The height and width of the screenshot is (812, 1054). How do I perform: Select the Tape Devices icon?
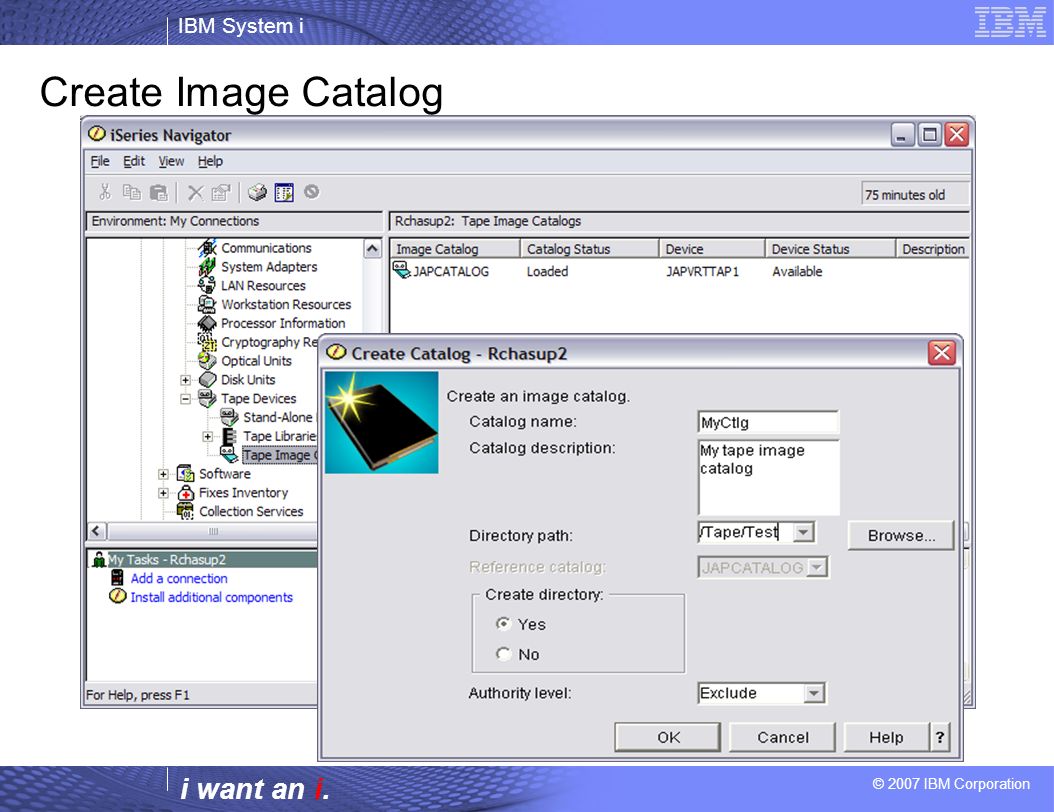point(208,399)
